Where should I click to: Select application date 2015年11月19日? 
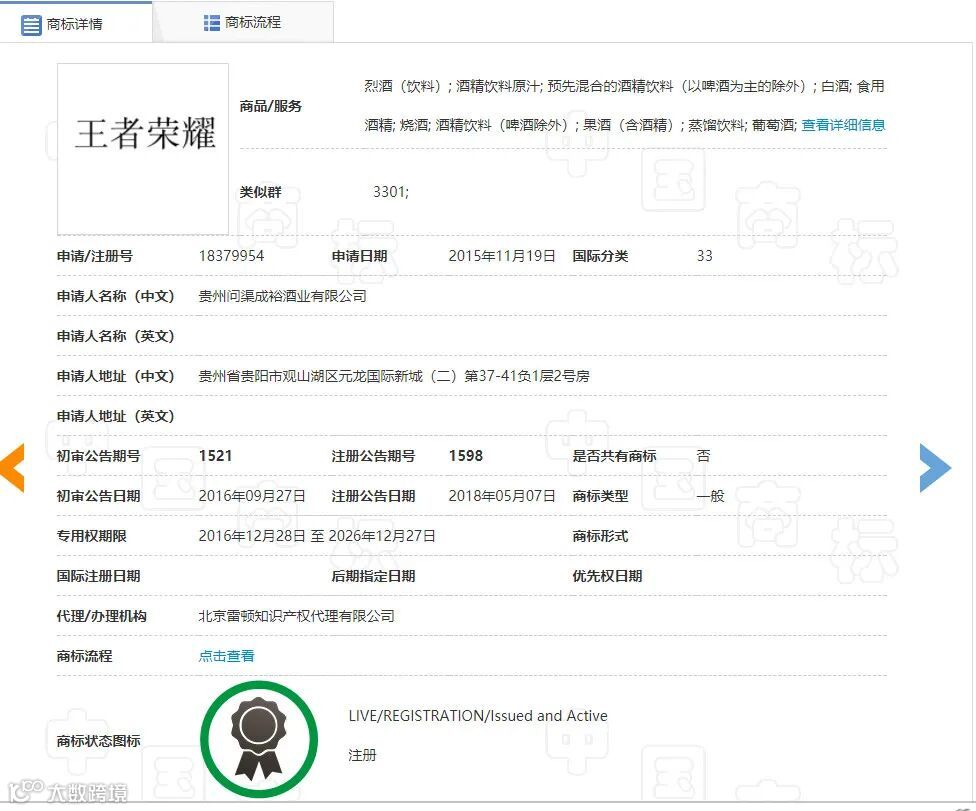coord(502,256)
